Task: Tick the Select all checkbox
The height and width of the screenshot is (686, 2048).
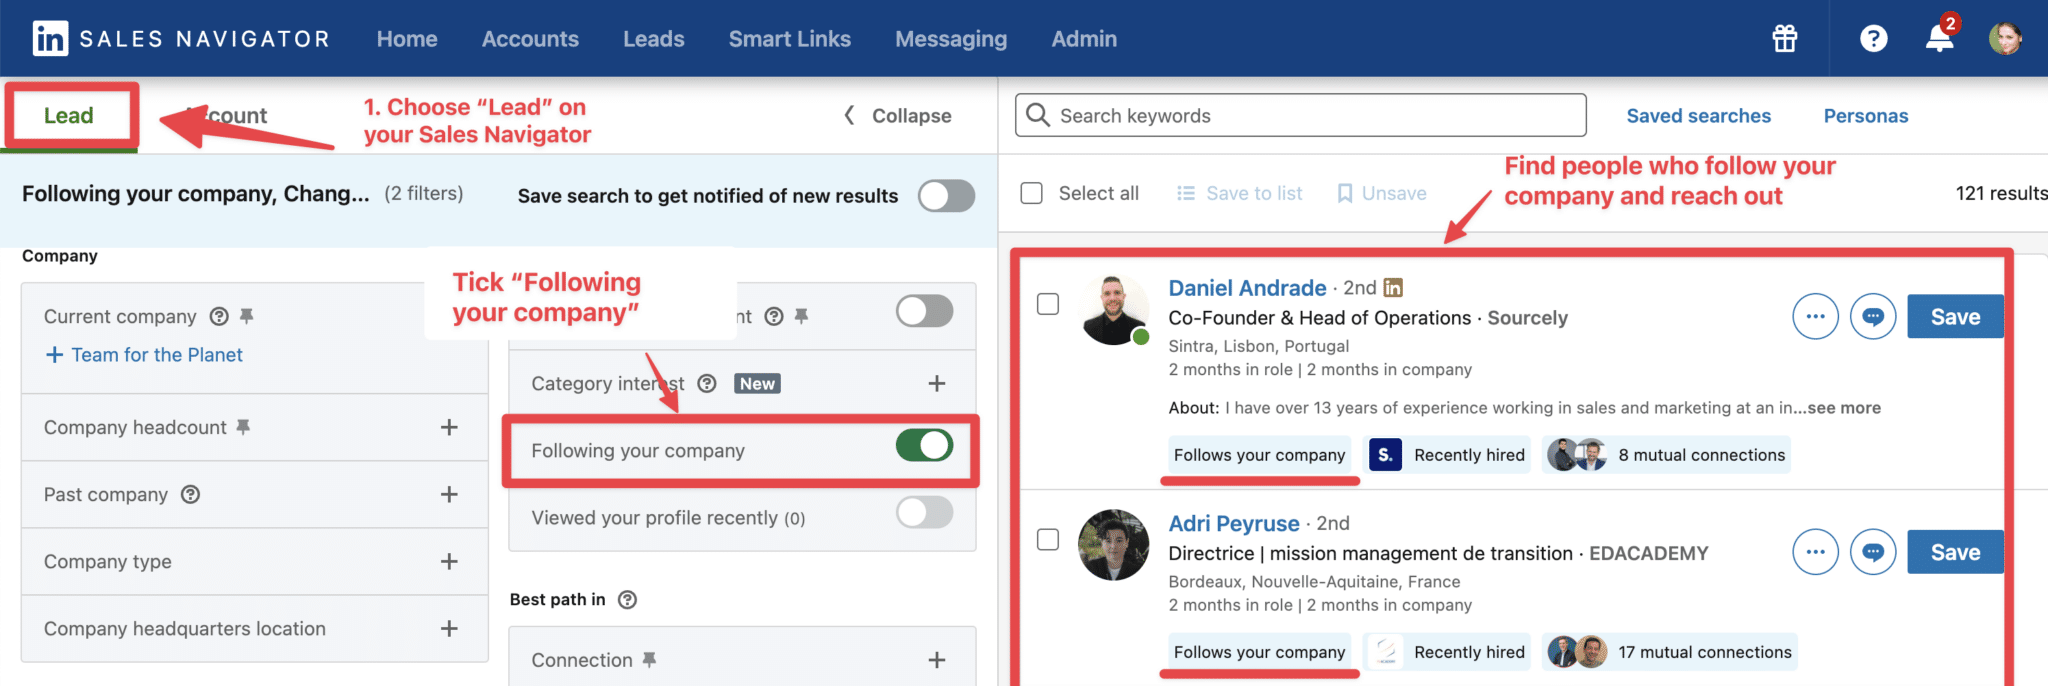Action: point(1032,193)
